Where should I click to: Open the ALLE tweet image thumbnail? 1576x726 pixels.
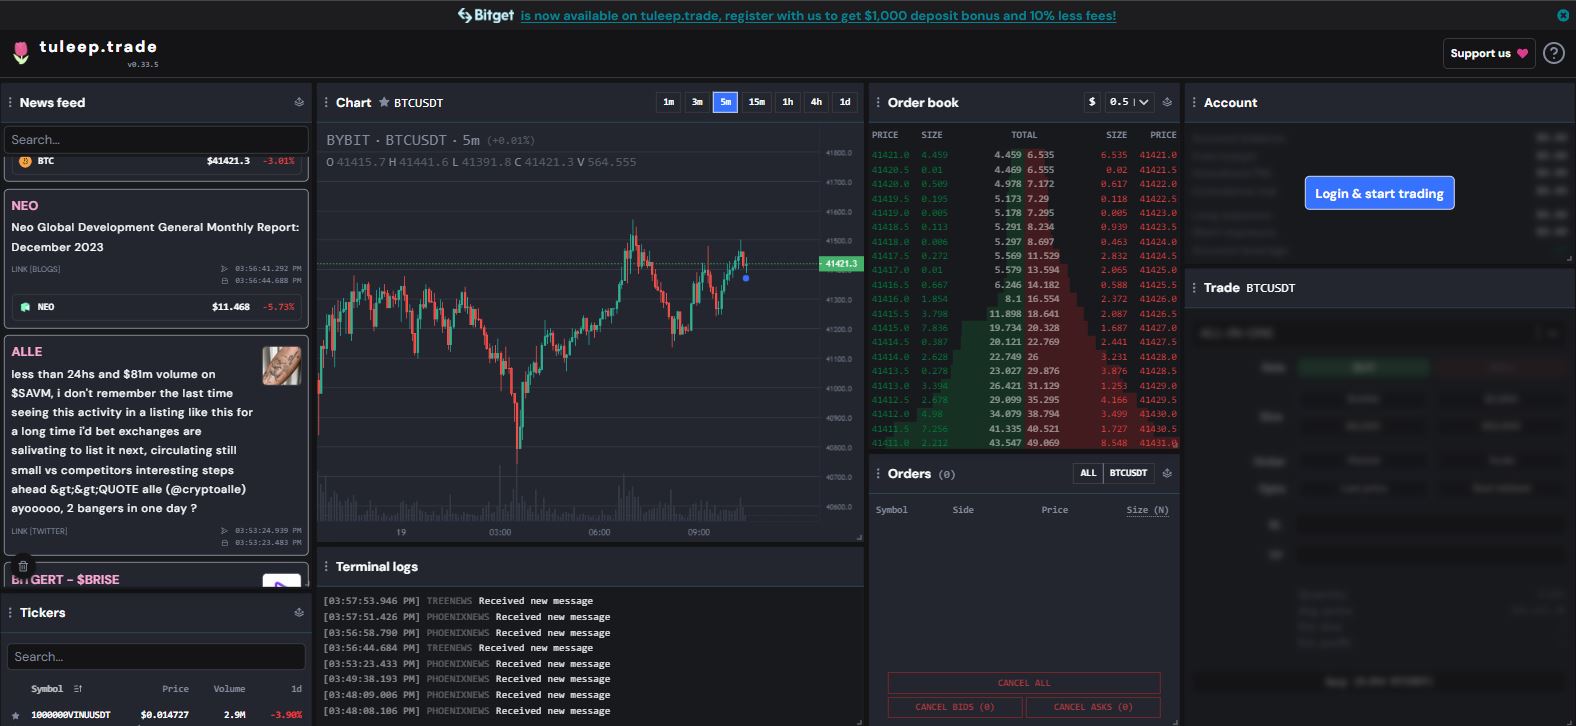(x=282, y=366)
